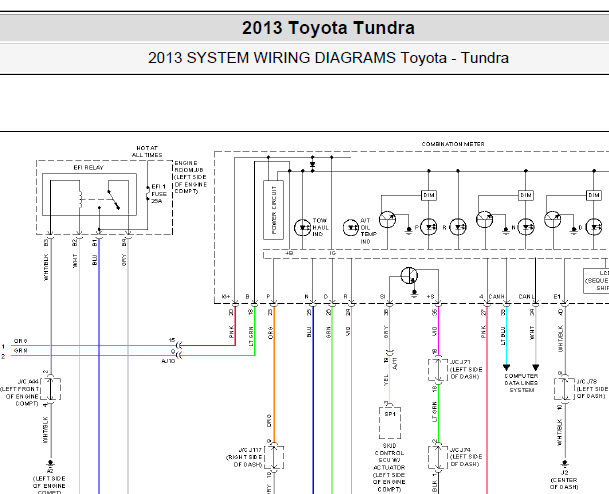Click the 'J/C J71 (LEFT SIDE OF DASH)' label
609x494 pixels.
point(466,369)
